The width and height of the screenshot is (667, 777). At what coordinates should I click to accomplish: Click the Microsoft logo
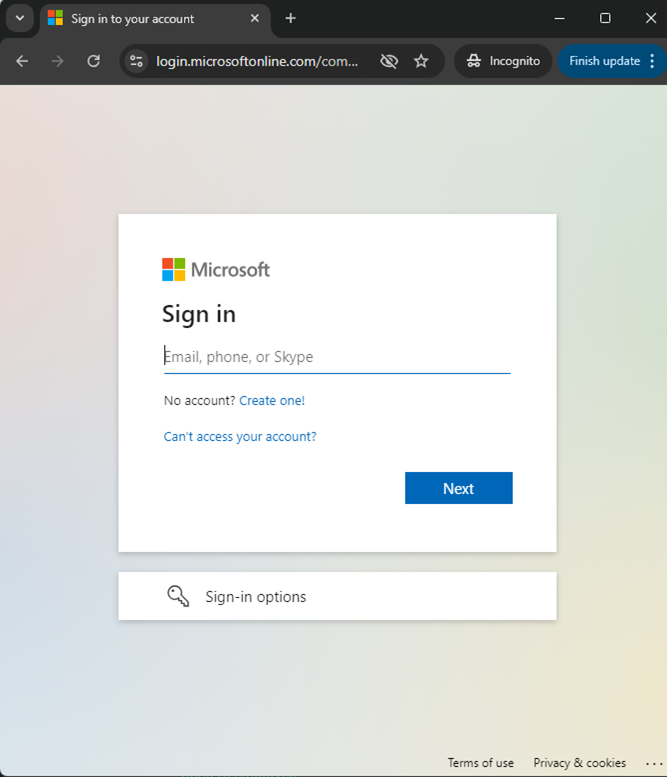click(216, 270)
